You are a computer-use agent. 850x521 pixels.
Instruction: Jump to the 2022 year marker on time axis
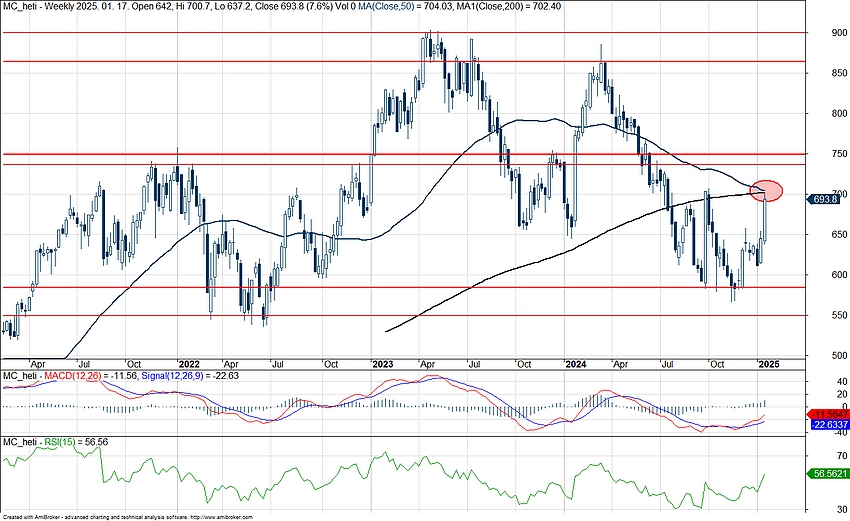pyautogui.click(x=188, y=365)
